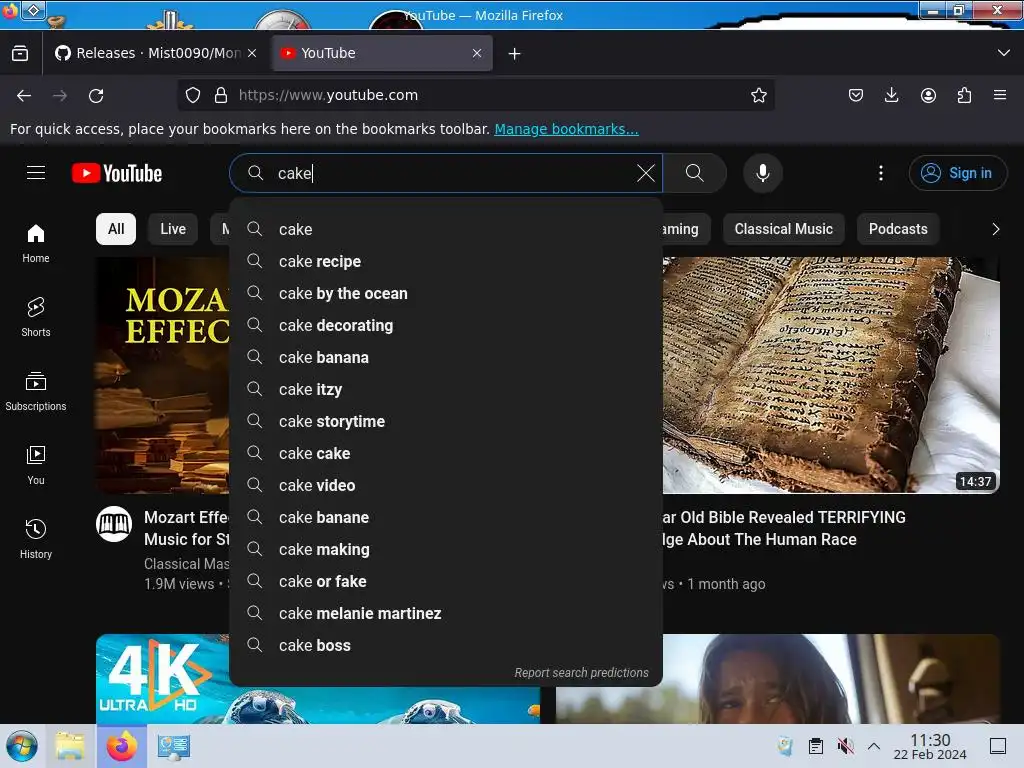Open a new browser tab

(515, 54)
